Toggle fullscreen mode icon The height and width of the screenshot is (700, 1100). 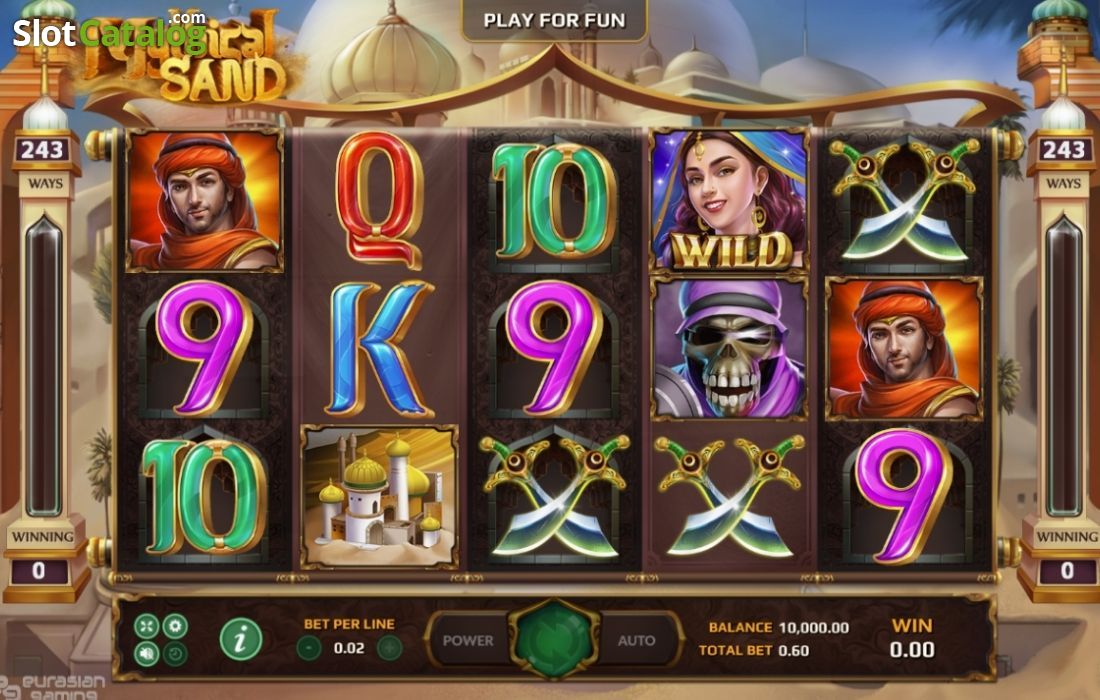(146, 626)
